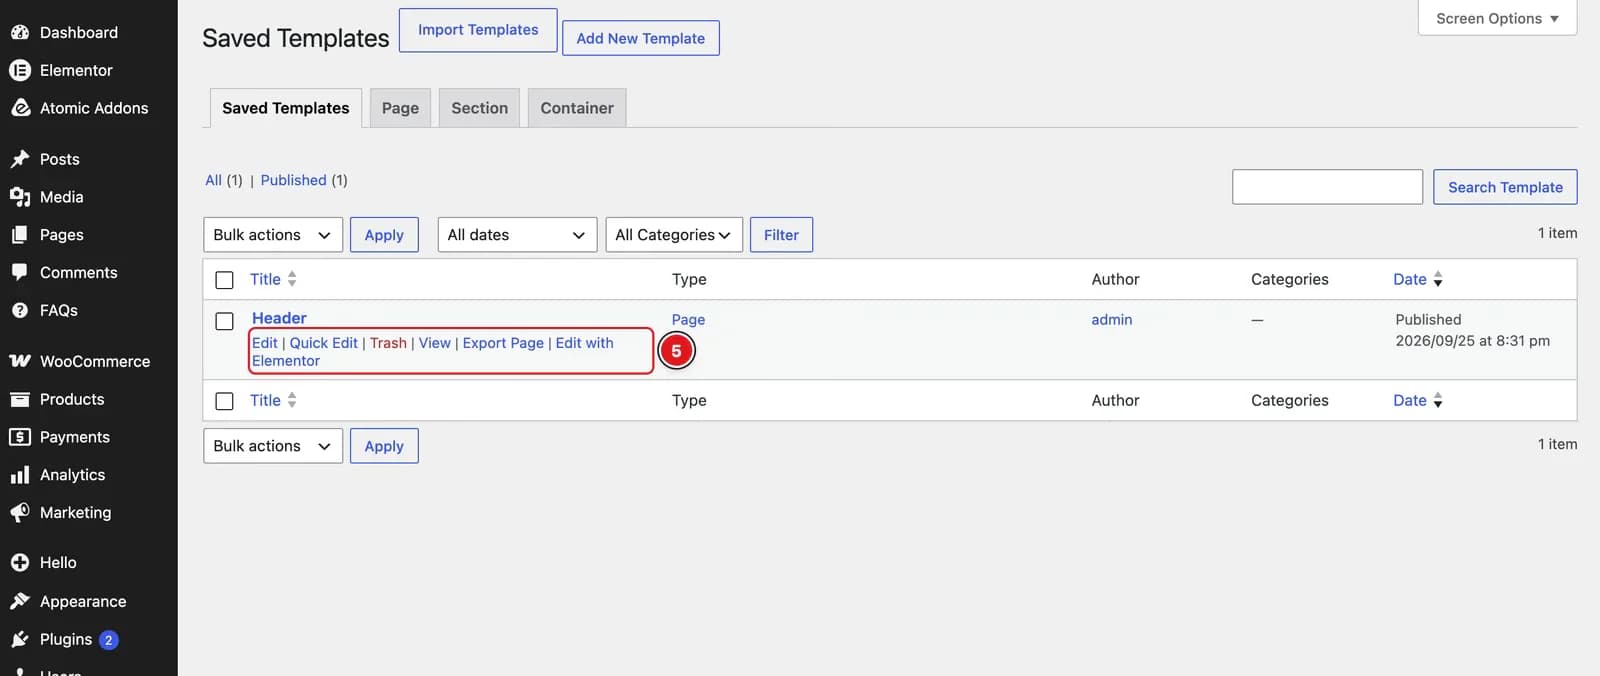The image size is (1600, 676).
Task: Open the bottom Bulk actions dropdown
Action: tap(273, 446)
